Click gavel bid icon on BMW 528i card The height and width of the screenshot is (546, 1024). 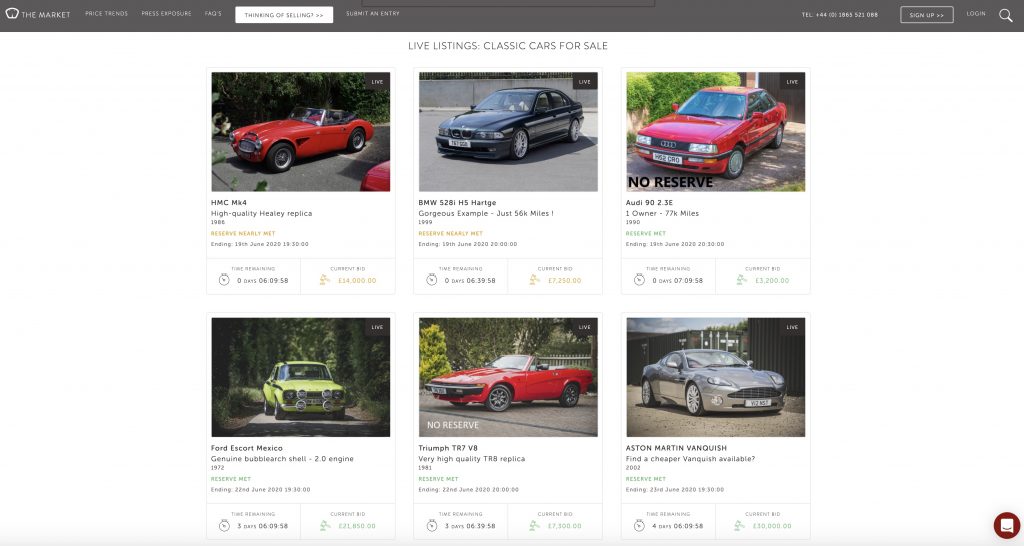(534, 280)
